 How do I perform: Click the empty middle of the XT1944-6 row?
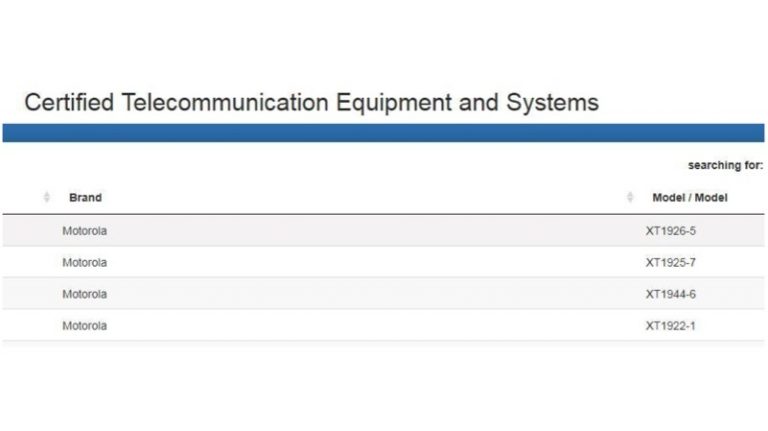(370, 294)
